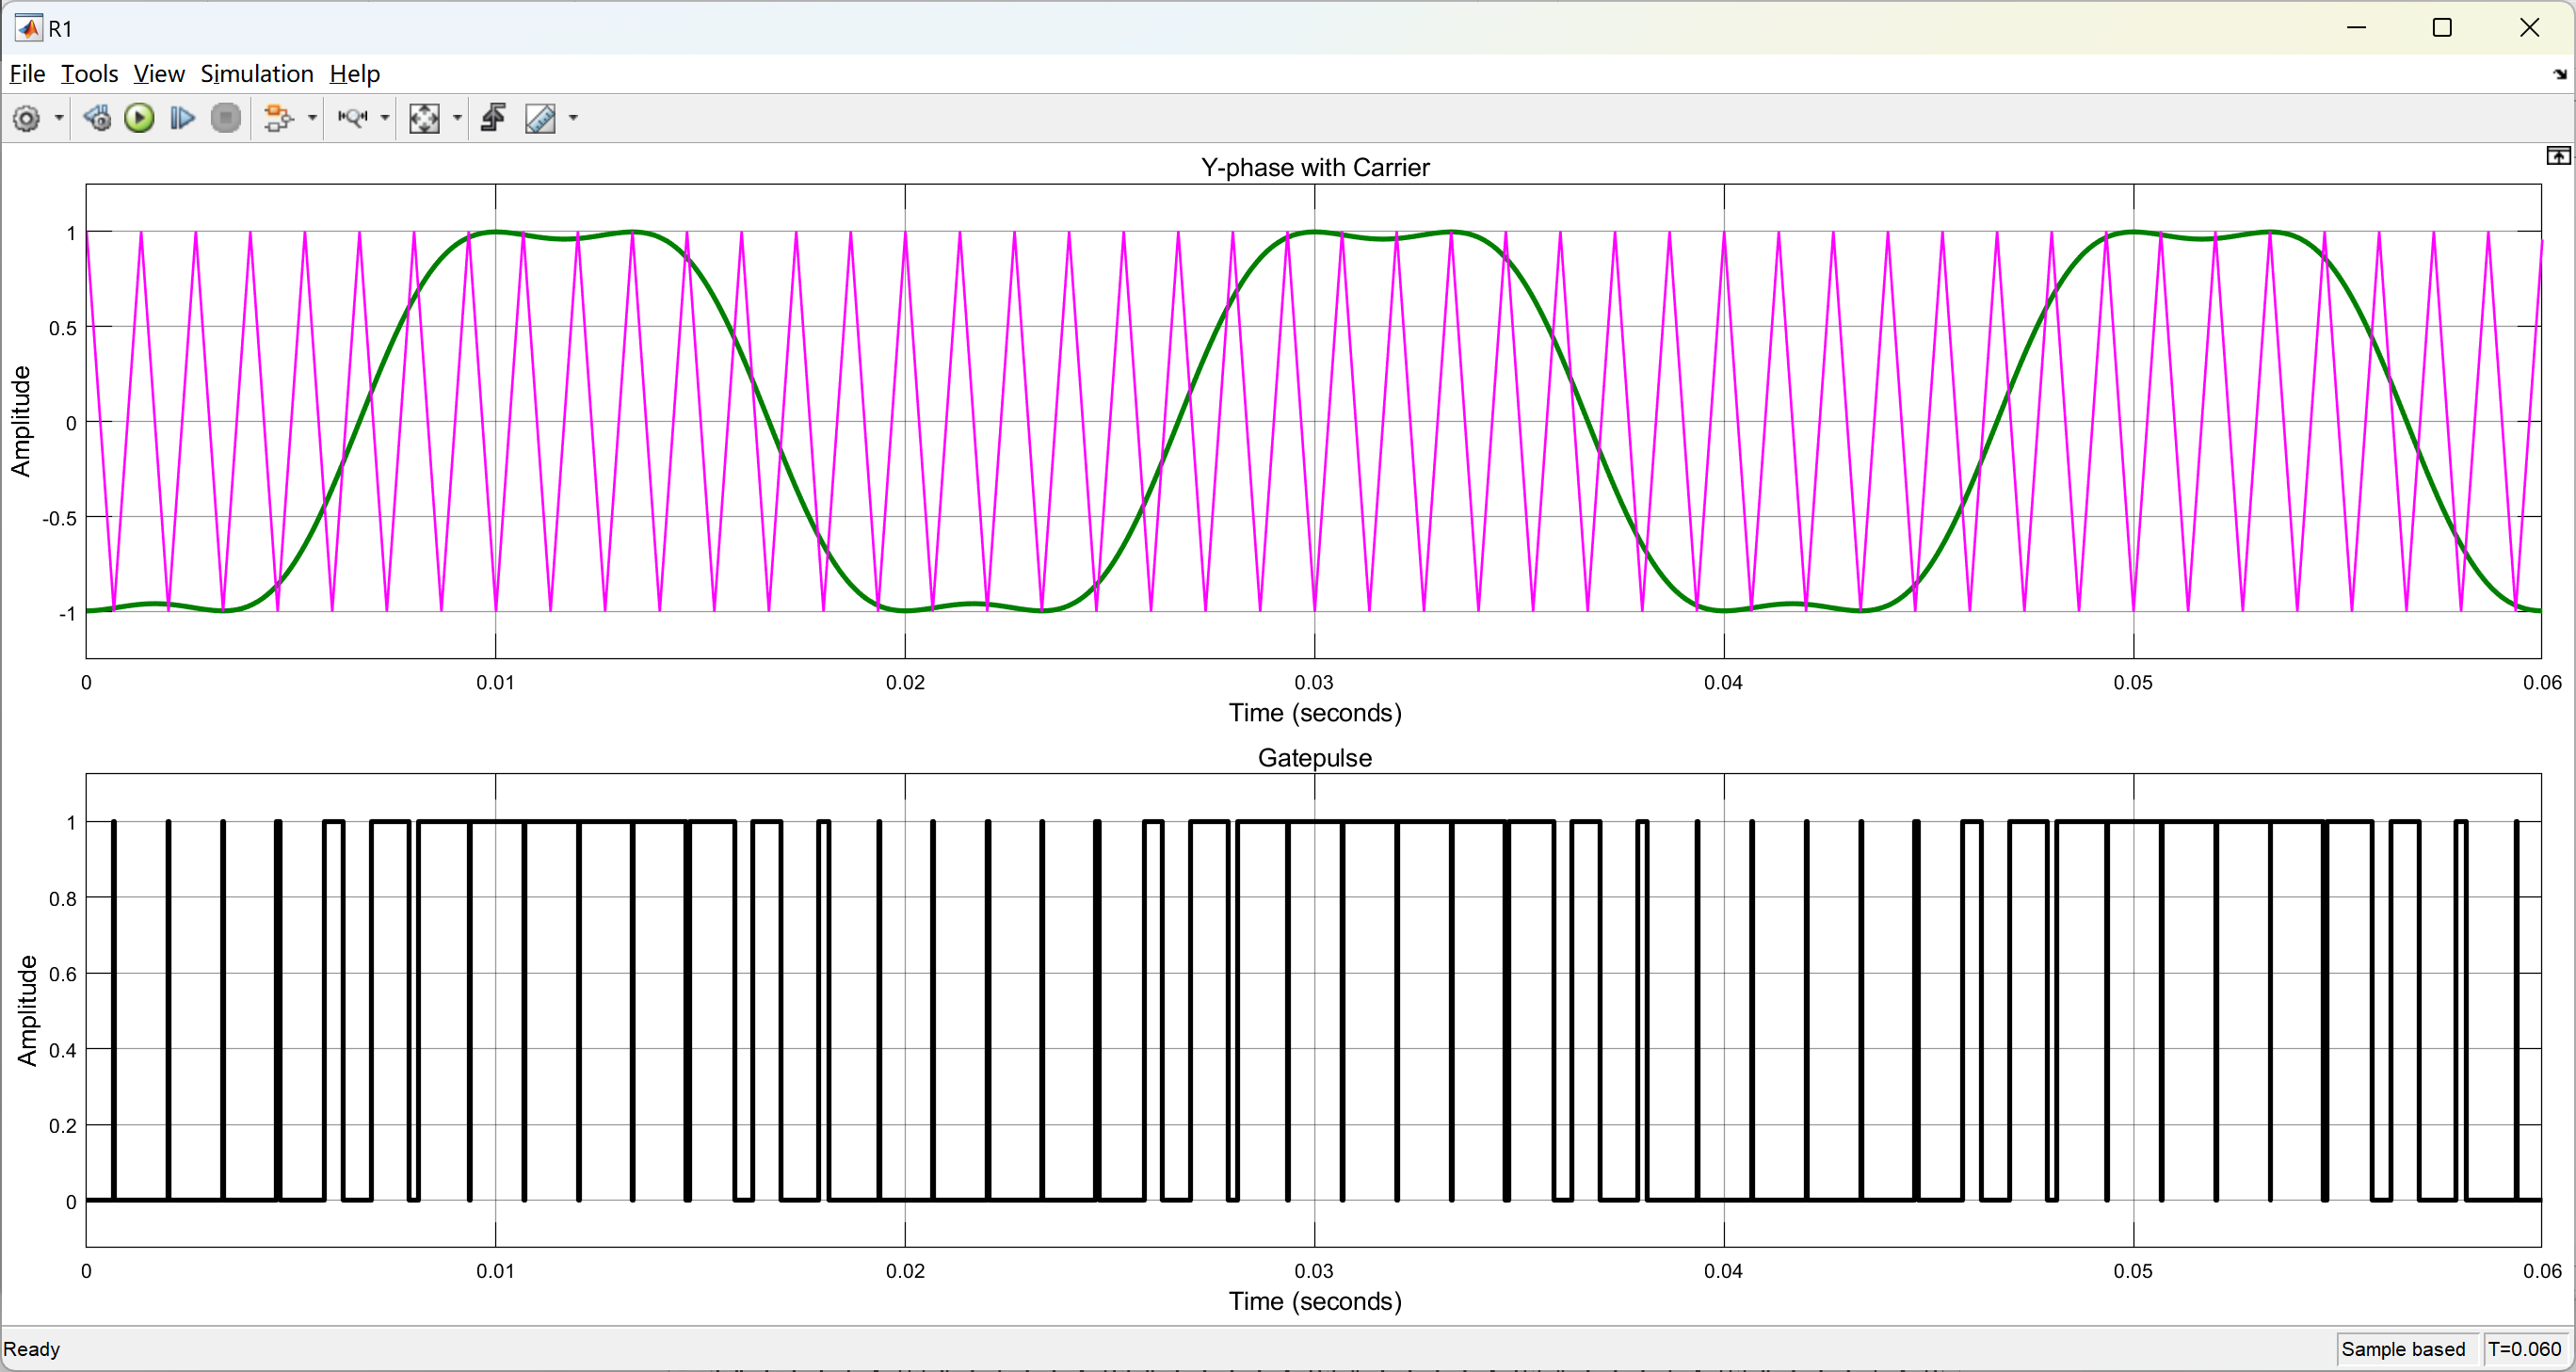Toggle the Cursor Measurements ruler icon
The width and height of the screenshot is (2576, 1372).
pos(540,118)
